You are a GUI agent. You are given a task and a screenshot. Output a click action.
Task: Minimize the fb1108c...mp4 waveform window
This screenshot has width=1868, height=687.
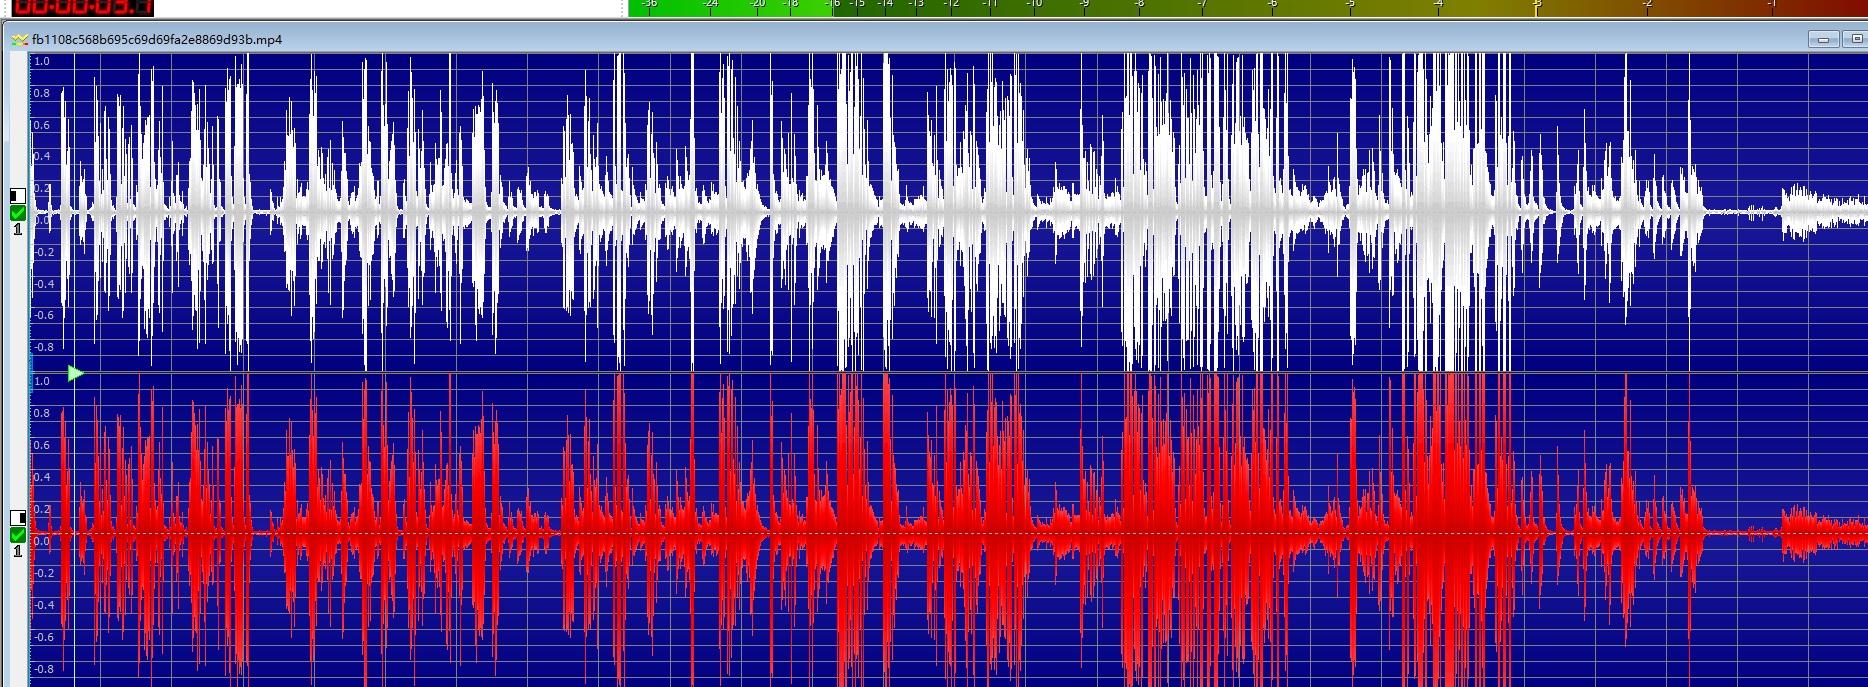(x=1823, y=40)
